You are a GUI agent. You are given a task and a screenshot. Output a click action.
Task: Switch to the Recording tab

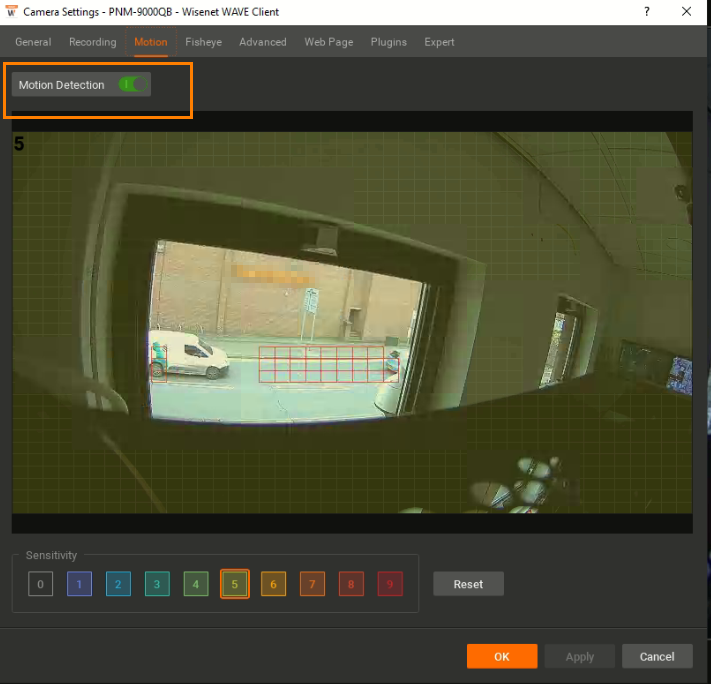pos(93,42)
